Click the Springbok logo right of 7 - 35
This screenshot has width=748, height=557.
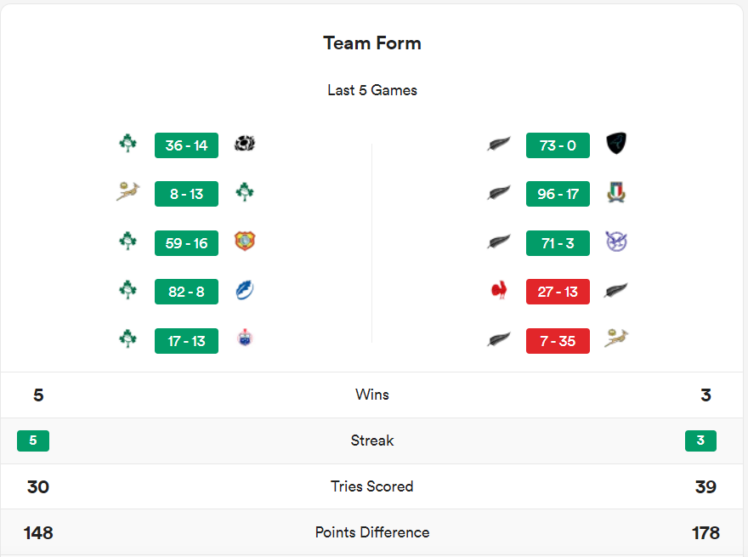pos(616,338)
